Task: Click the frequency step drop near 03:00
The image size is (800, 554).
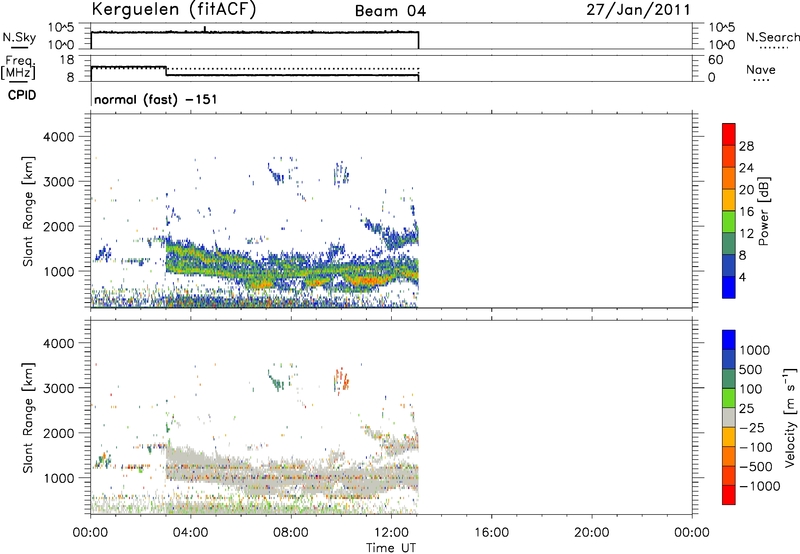Action: (x=166, y=71)
